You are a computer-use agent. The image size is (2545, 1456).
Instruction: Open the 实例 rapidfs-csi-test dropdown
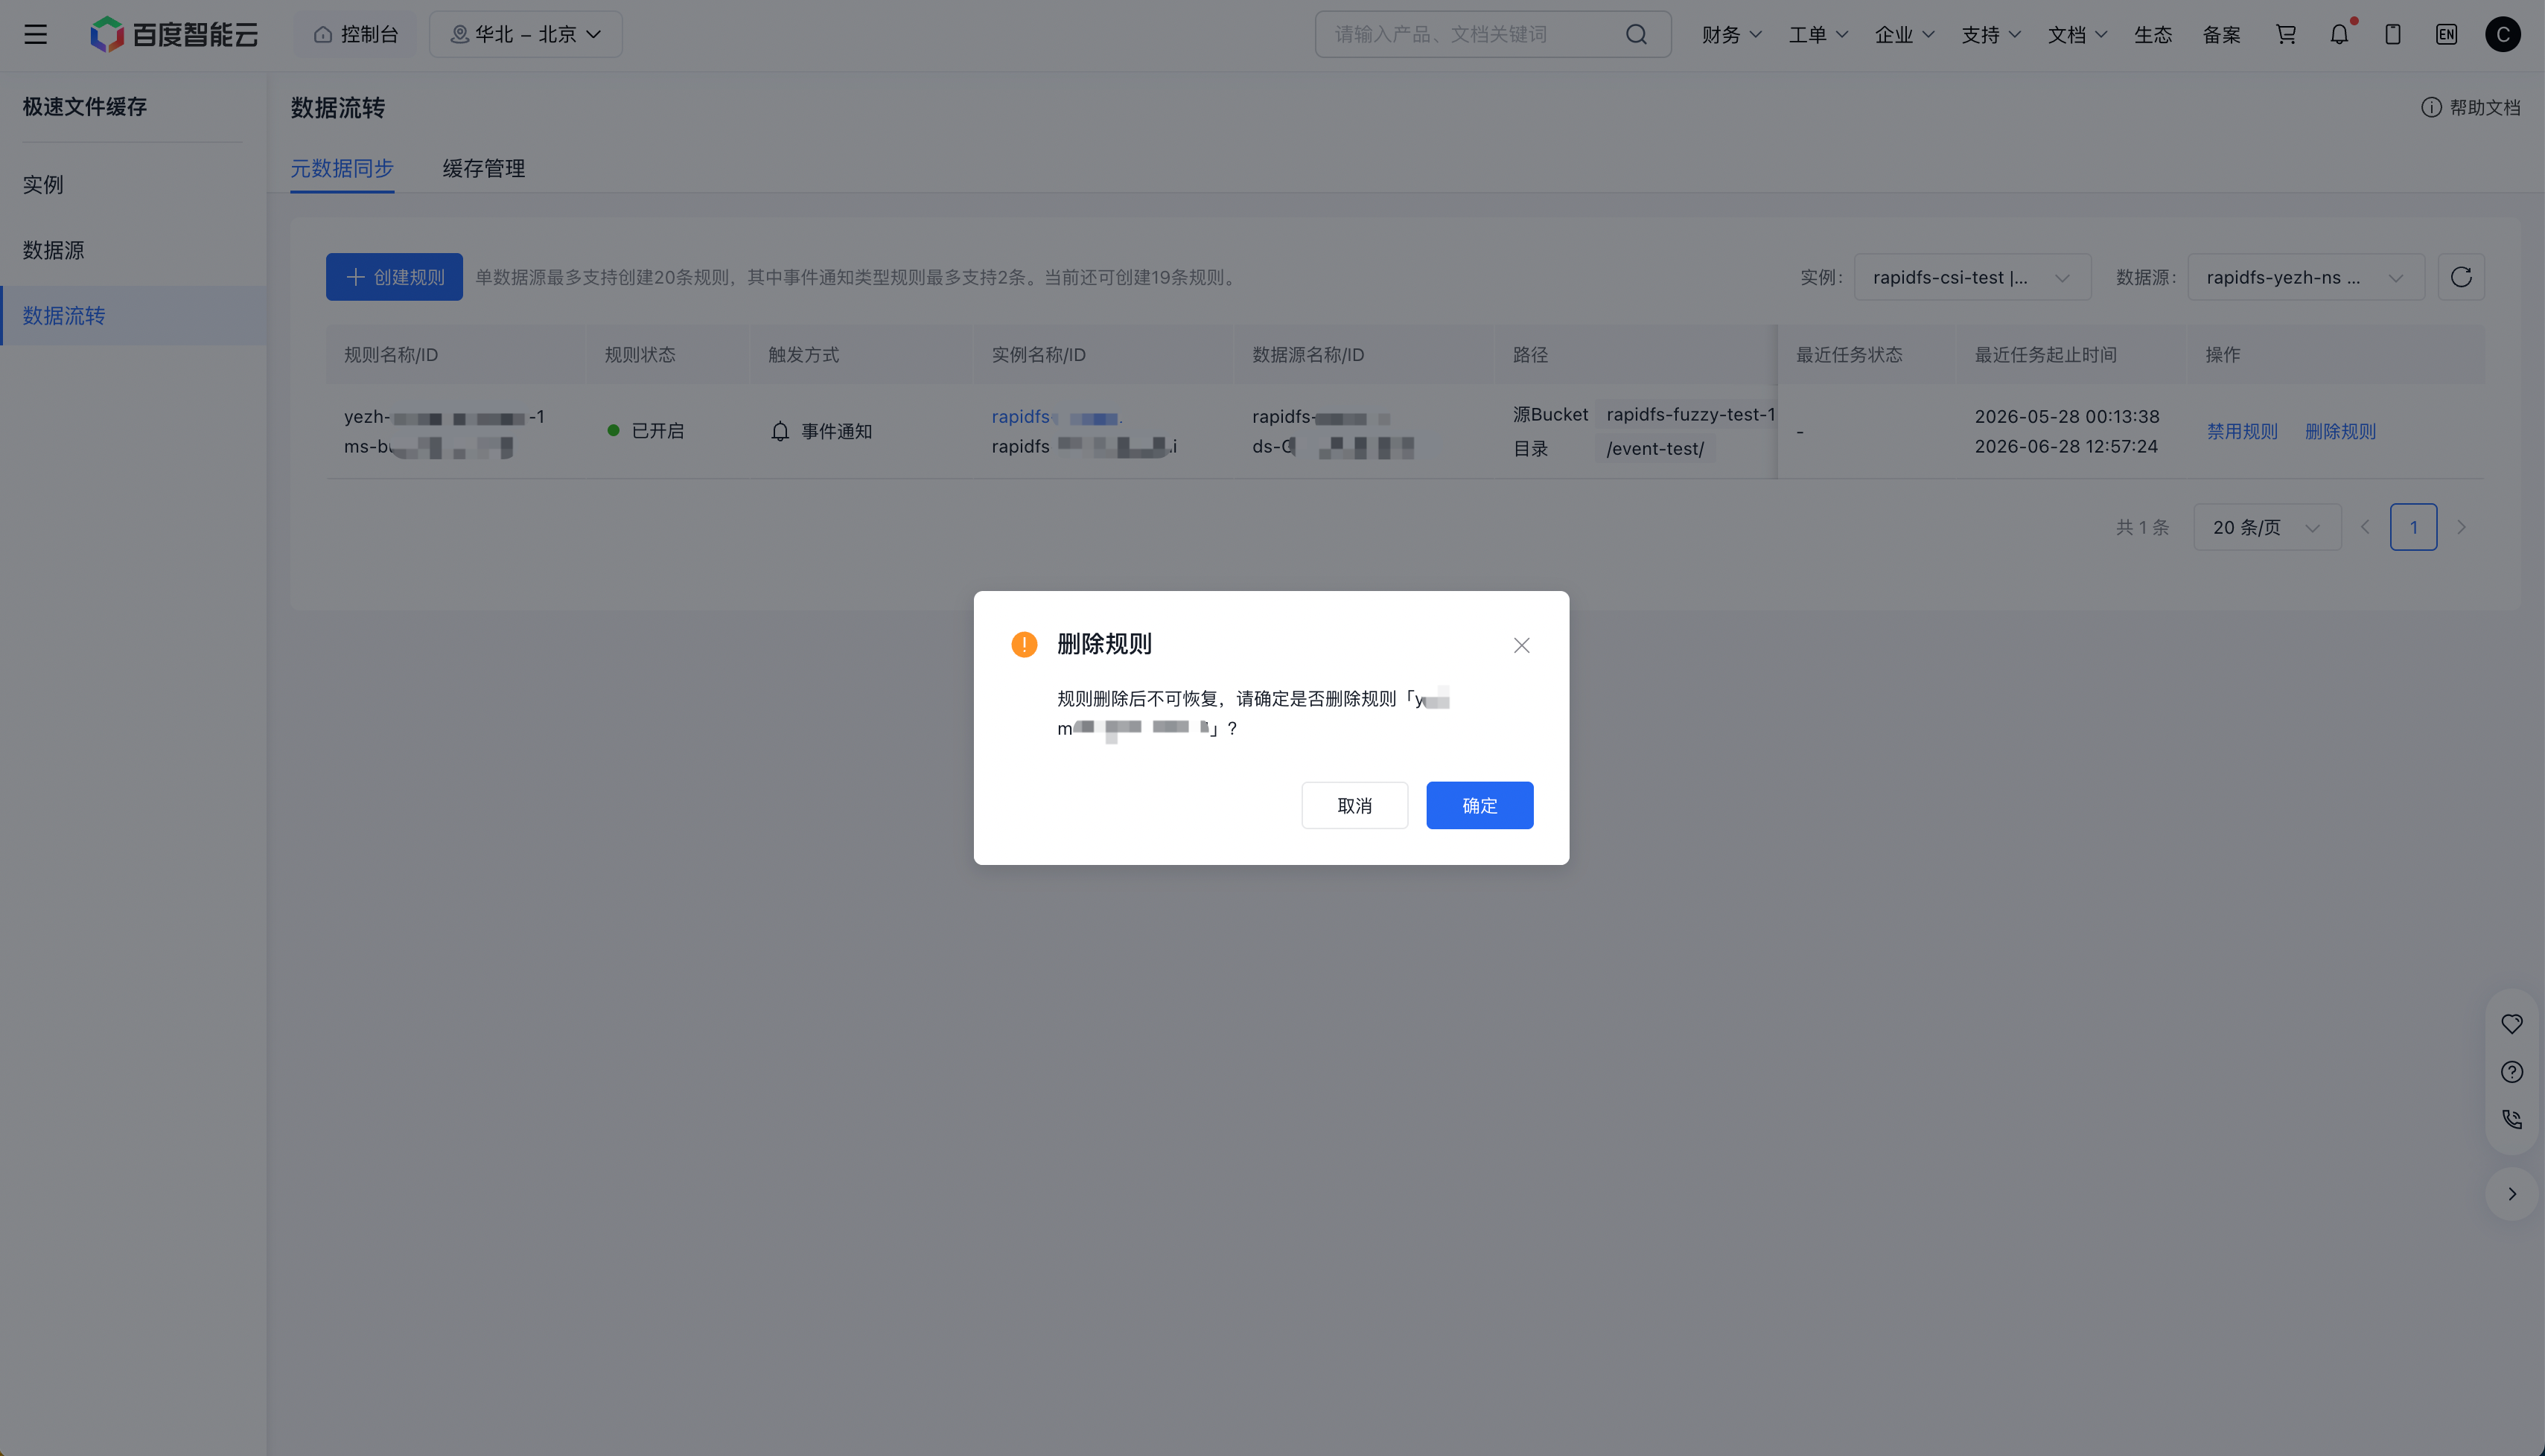click(1972, 277)
